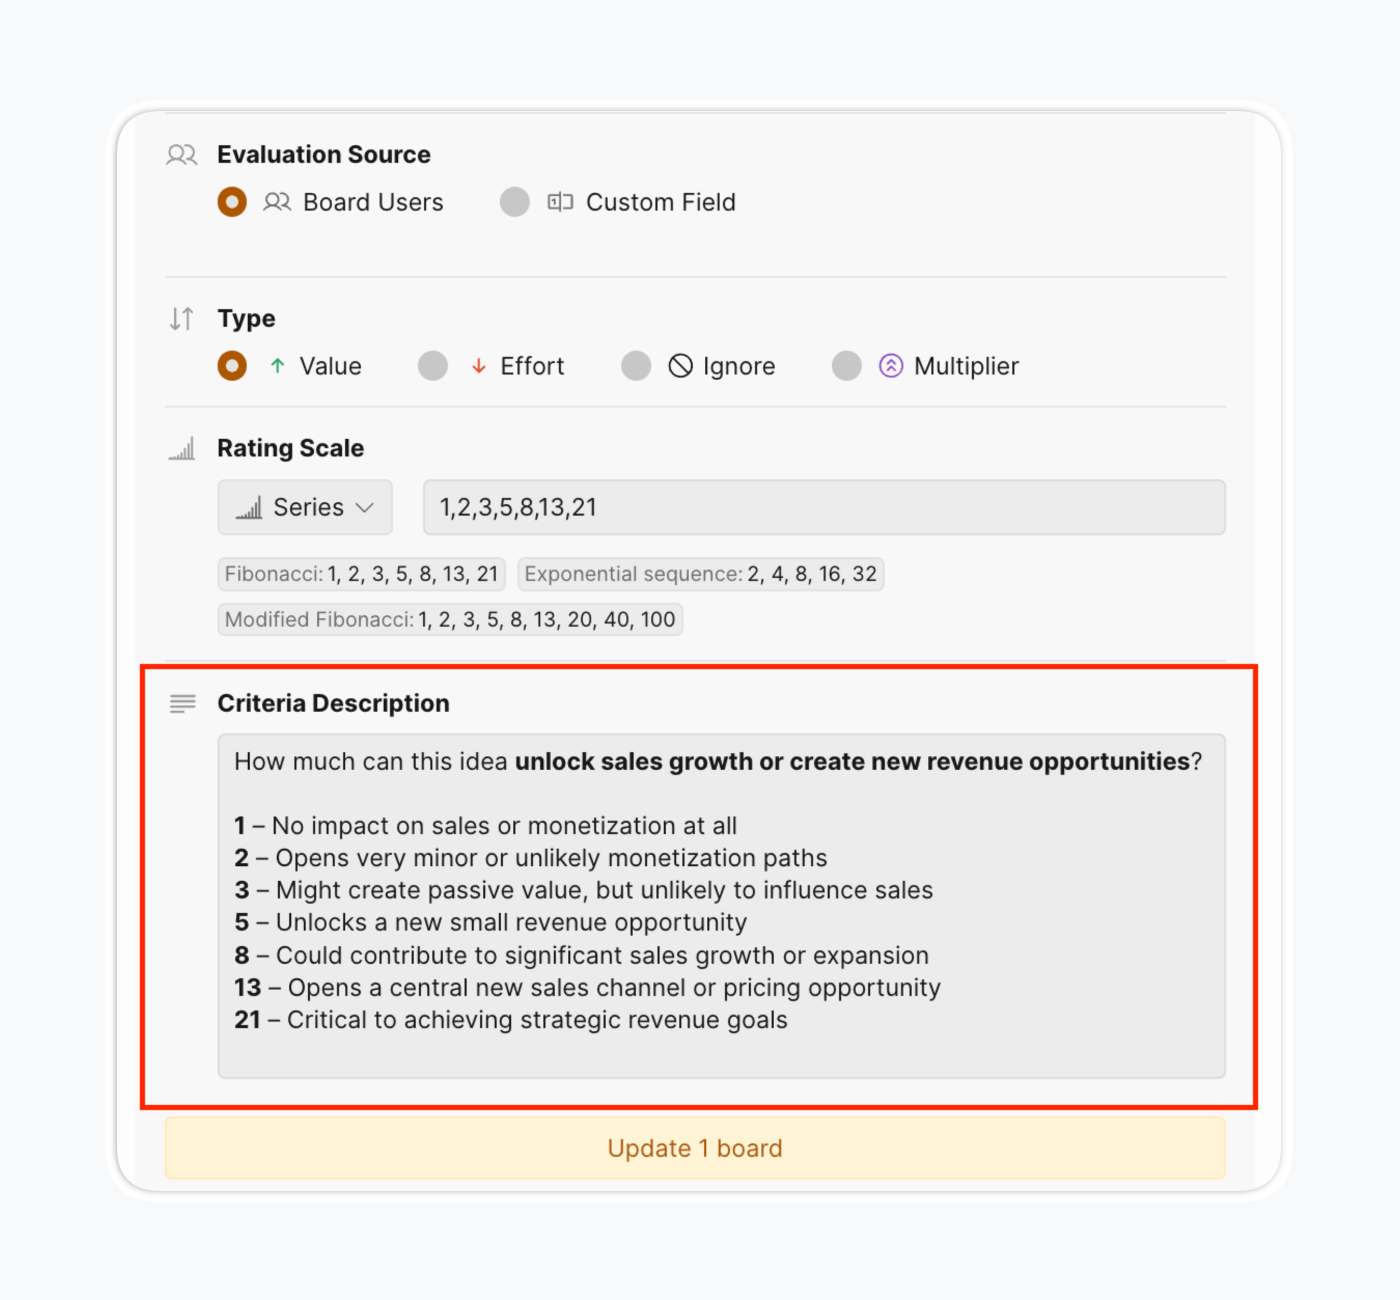Choose the Ignore type radio button
This screenshot has height=1300, width=1400.
[636, 366]
